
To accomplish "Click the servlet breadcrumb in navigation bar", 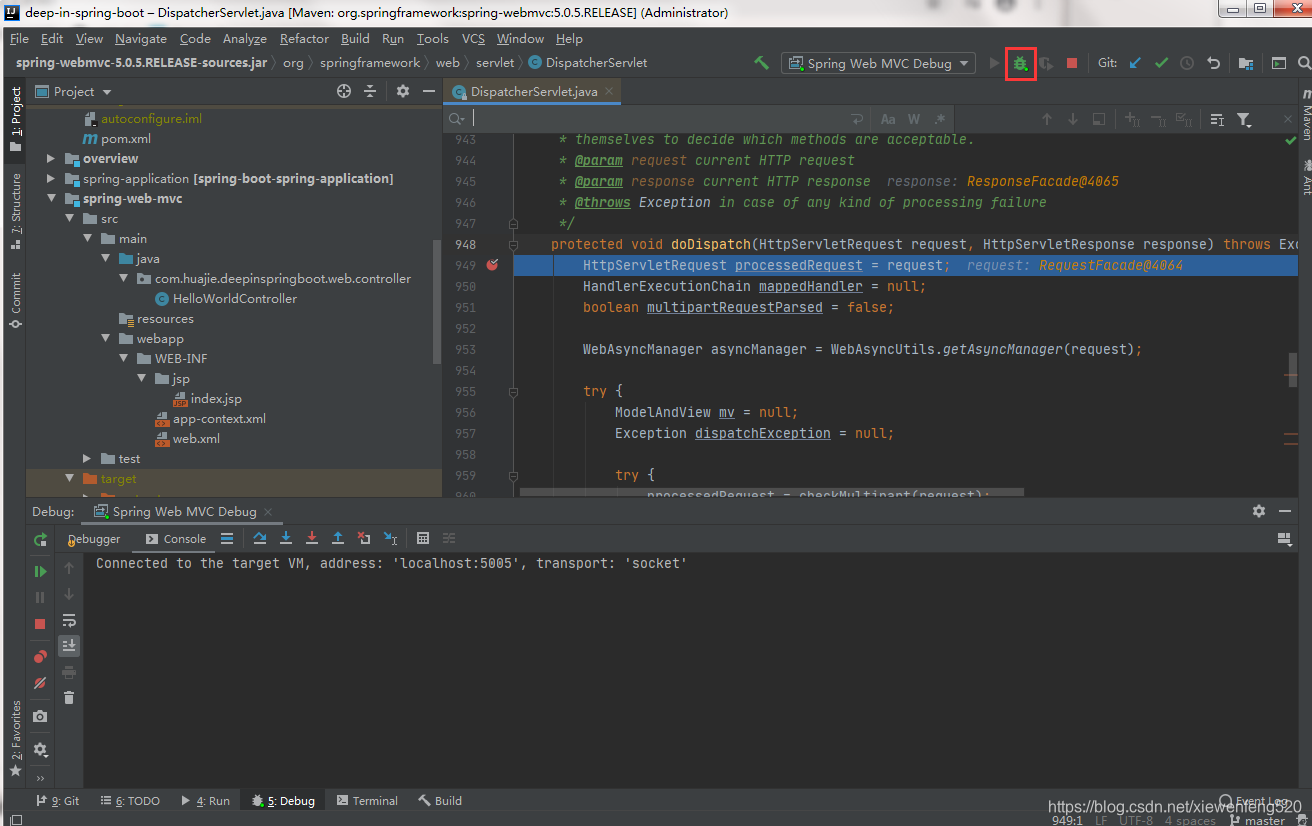I will pyautogui.click(x=495, y=62).
